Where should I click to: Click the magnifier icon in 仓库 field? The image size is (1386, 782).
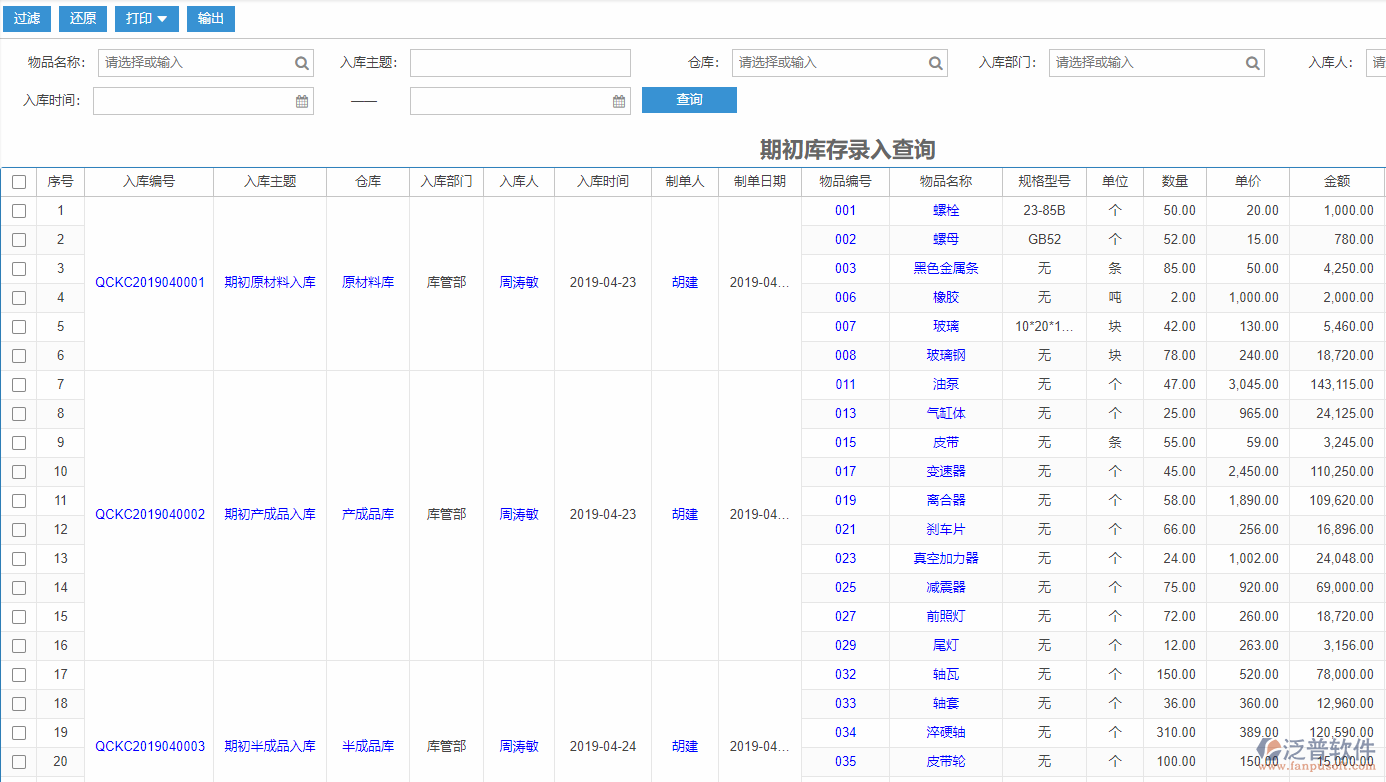(x=935, y=62)
